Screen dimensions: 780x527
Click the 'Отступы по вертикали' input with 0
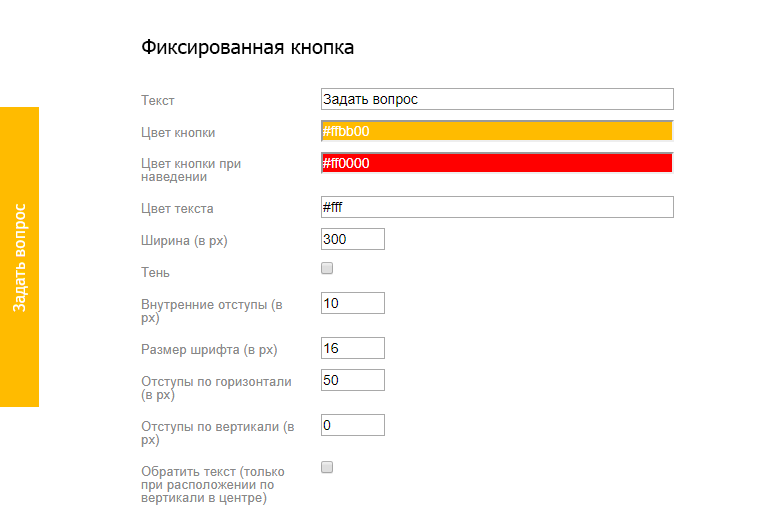(352, 425)
